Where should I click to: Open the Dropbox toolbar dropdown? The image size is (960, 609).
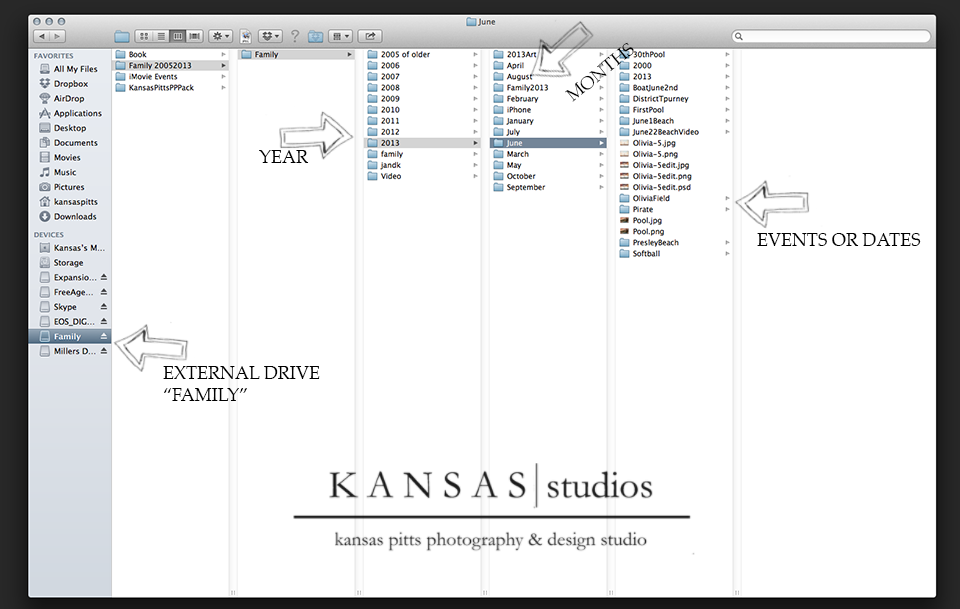[x=270, y=36]
